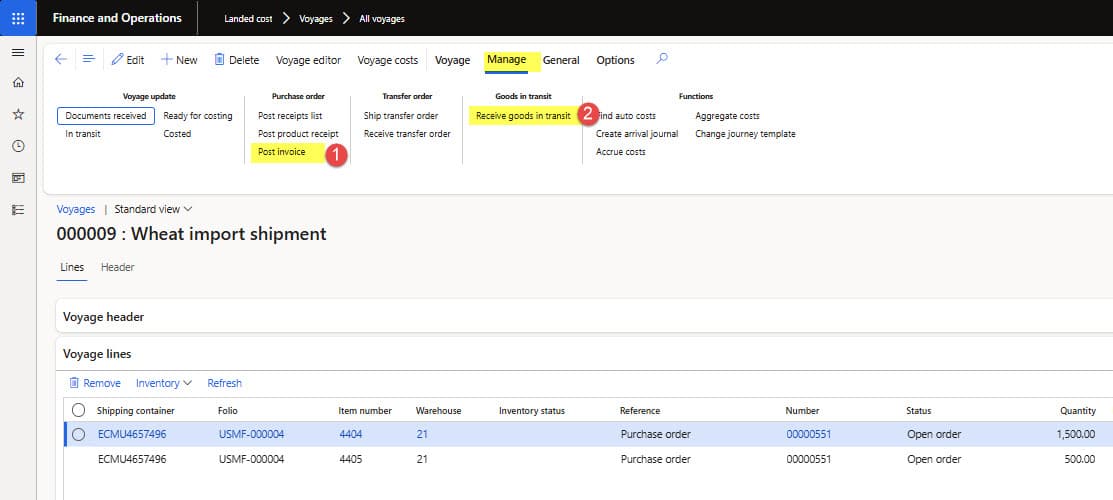The image size is (1113, 500).
Task: Open Modules list icon in sidebar
Action: click(18, 209)
